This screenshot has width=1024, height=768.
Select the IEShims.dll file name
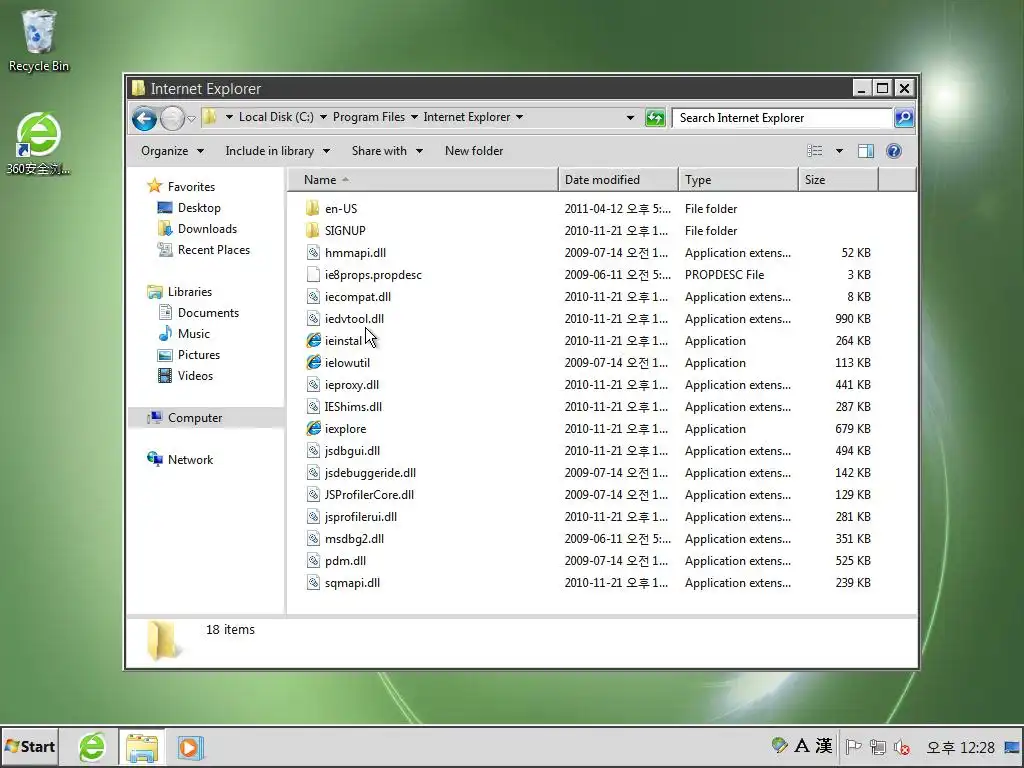pos(353,407)
